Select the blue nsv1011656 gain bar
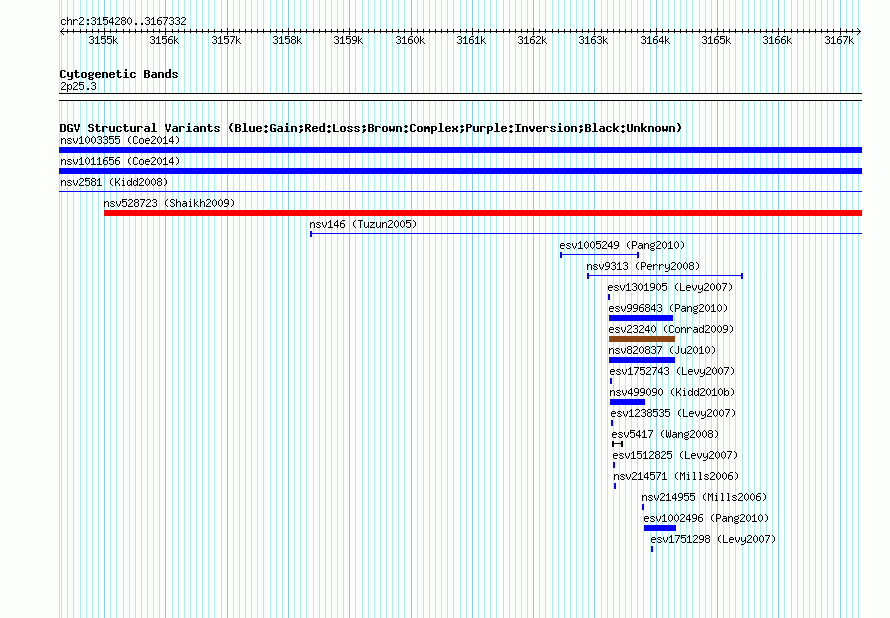 point(460,171)
